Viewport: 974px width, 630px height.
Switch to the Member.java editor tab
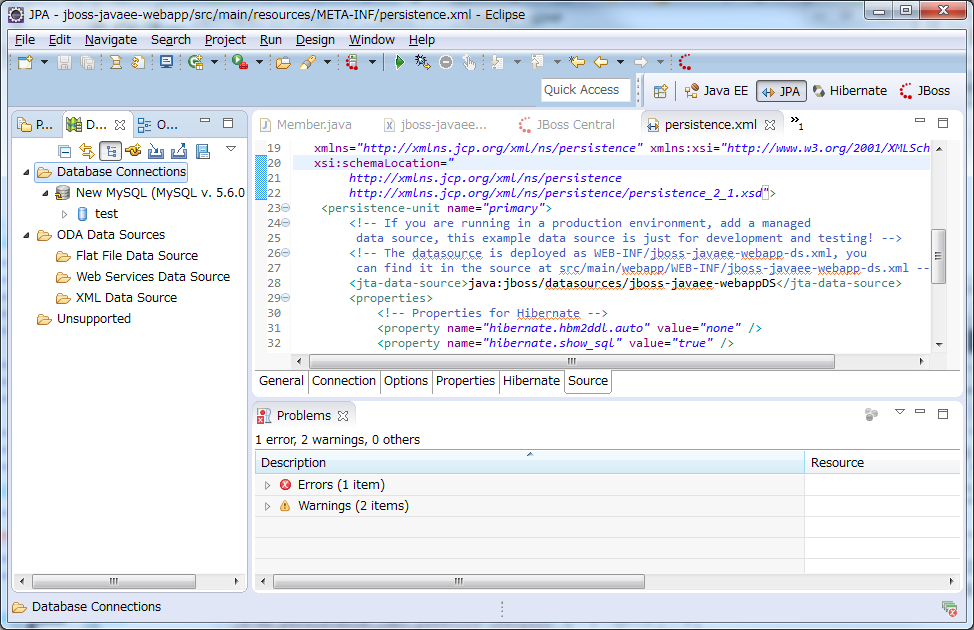(x=307, y=125)
